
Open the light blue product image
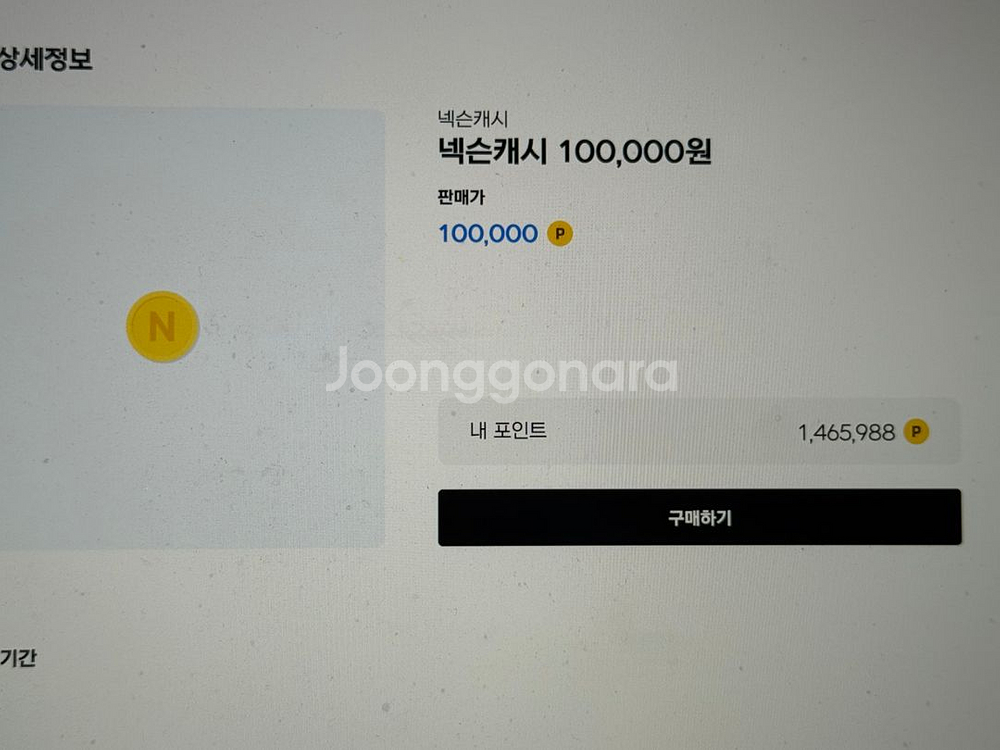[x=191, y=328]
